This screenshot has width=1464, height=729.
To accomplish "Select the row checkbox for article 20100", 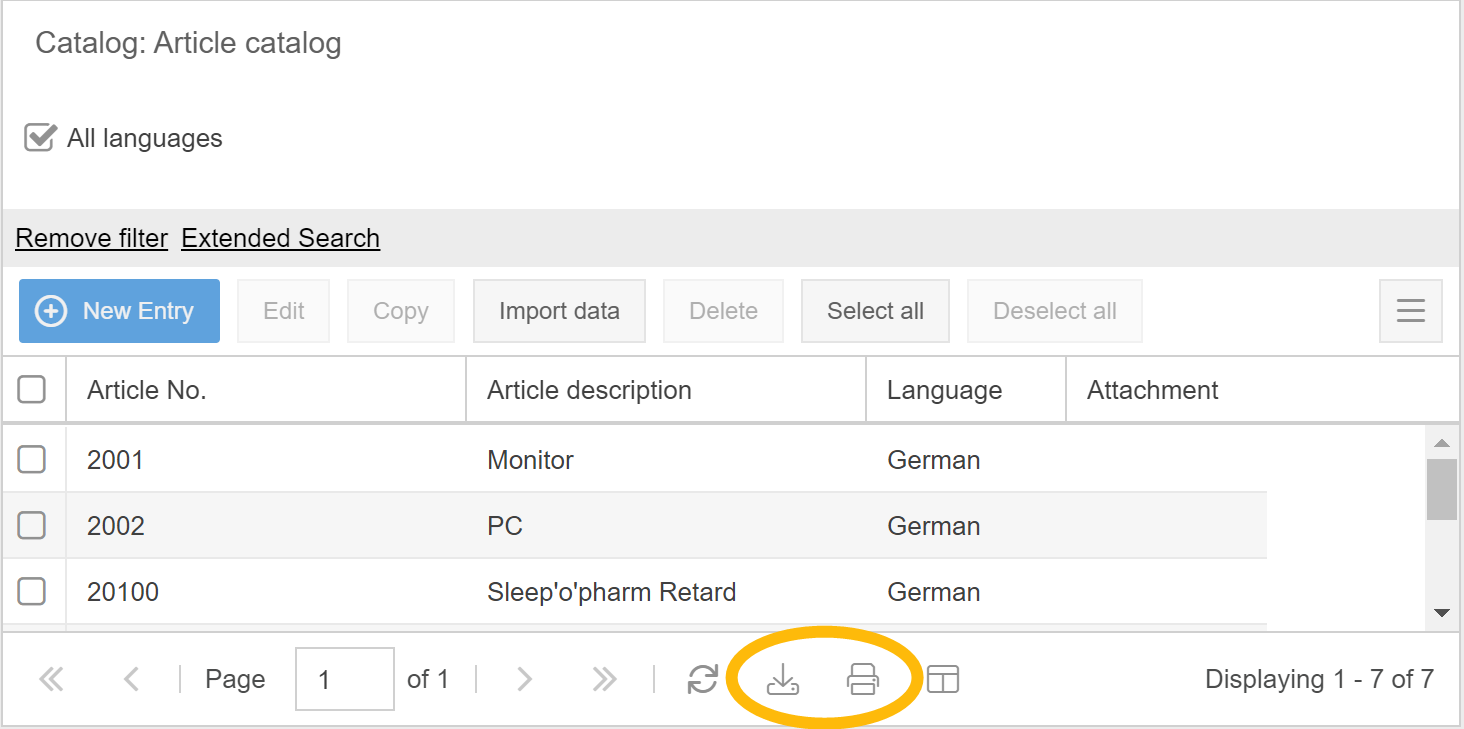I will tap(32, 592).
